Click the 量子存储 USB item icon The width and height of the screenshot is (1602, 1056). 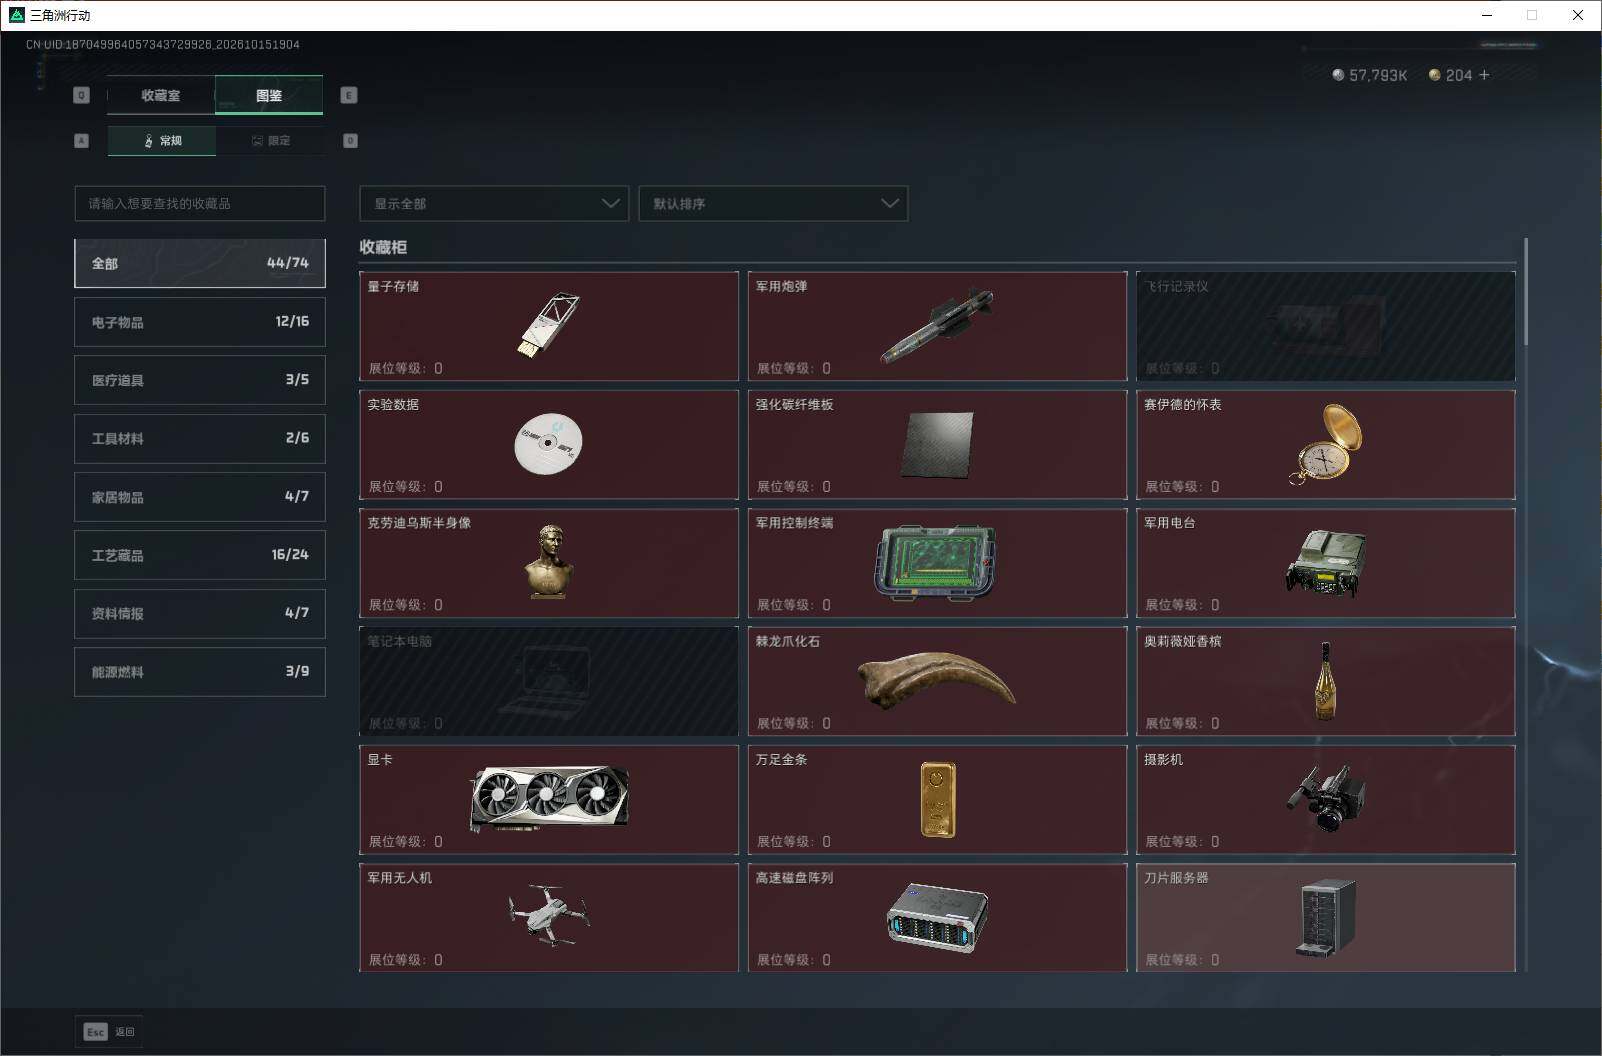click(549, 325)
